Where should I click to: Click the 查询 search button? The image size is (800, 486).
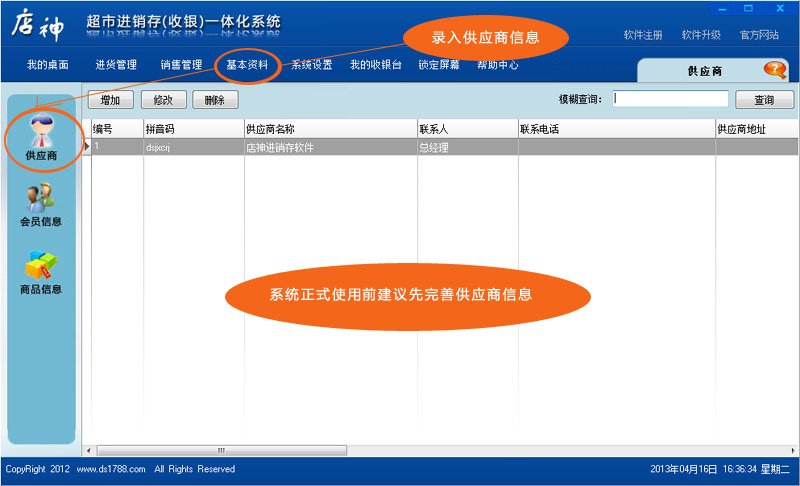pos(764,100)
